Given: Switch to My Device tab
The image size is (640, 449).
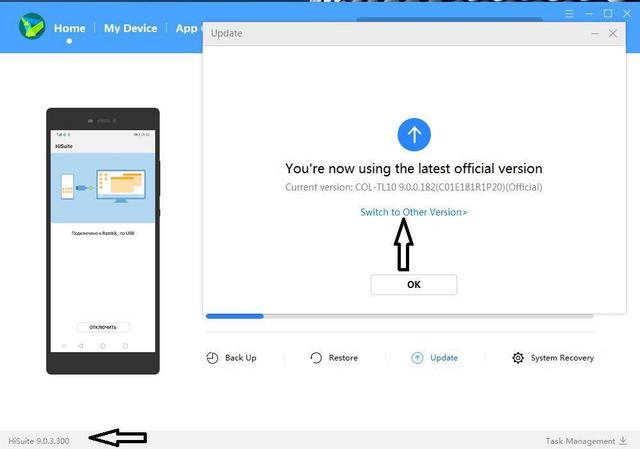Looking at the screenshot, I should (131, 28).
